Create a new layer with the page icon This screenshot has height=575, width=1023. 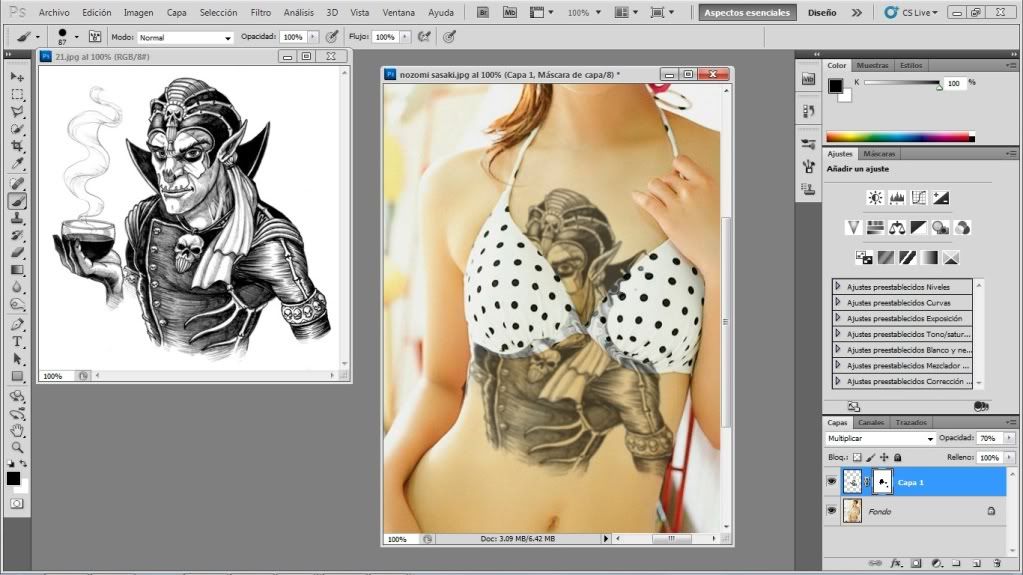tap(977, 563)
